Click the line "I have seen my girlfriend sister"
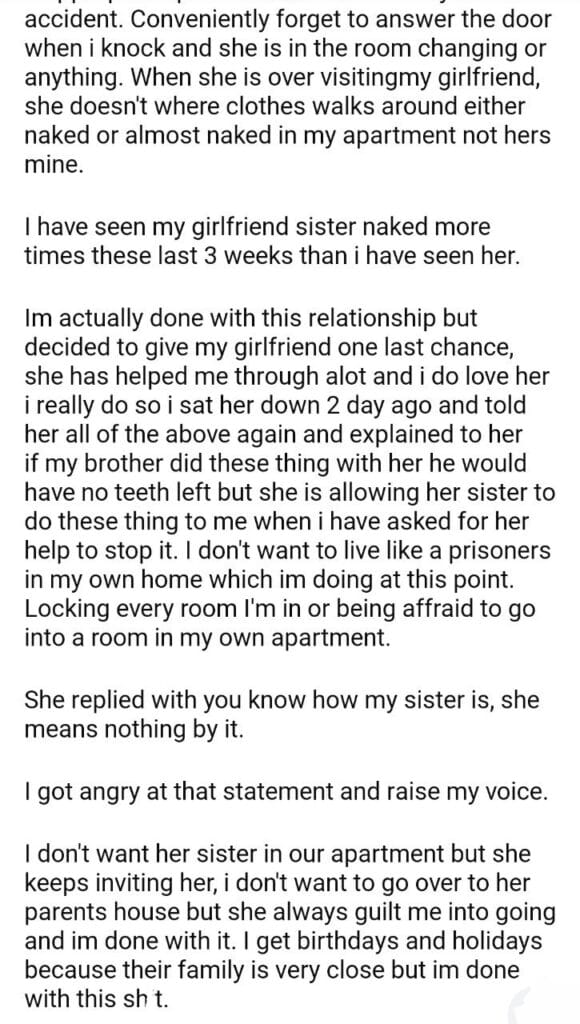The width and height of the screenshot is (580, 1024). [257, 227]
